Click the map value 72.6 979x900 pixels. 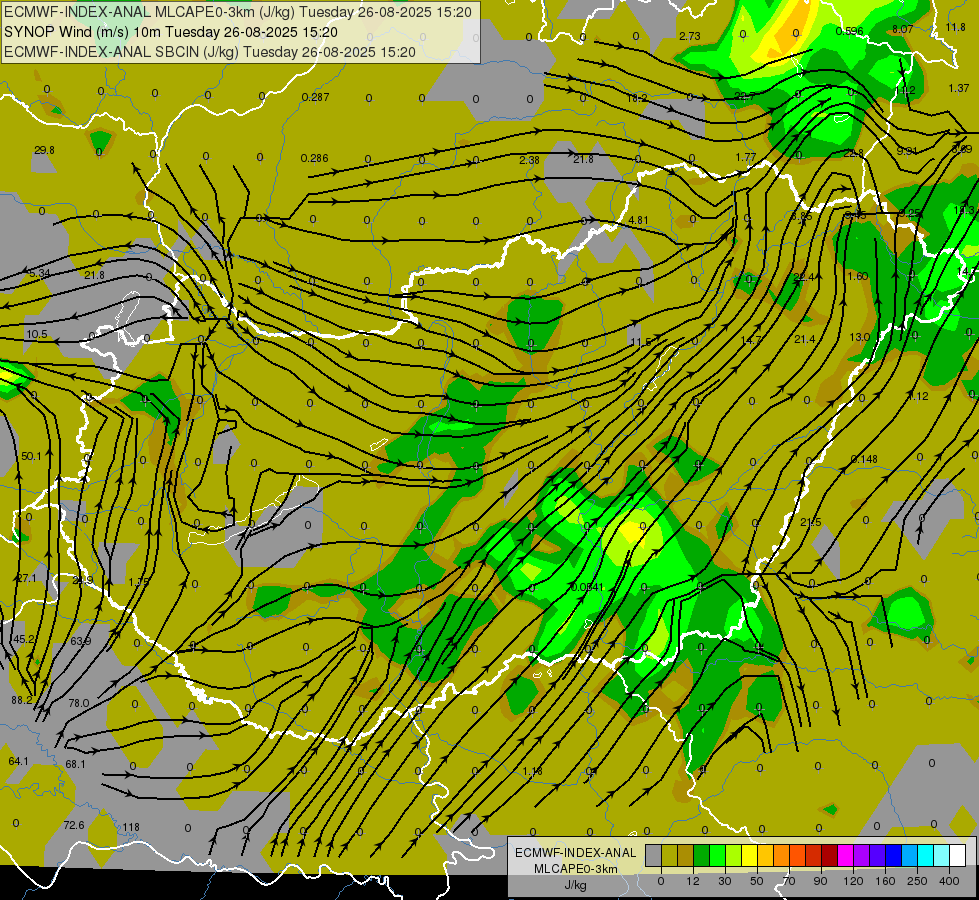tap(74, 826)
